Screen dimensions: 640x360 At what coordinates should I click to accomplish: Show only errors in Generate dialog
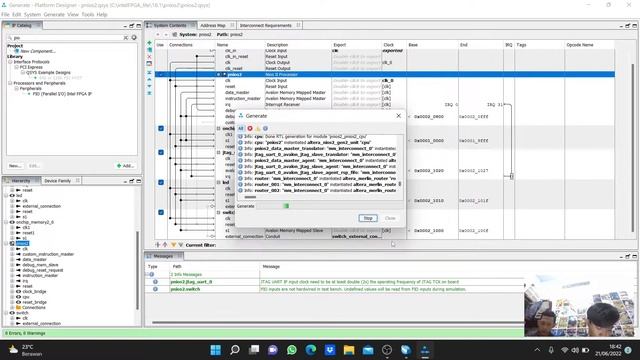click(250, 128)
